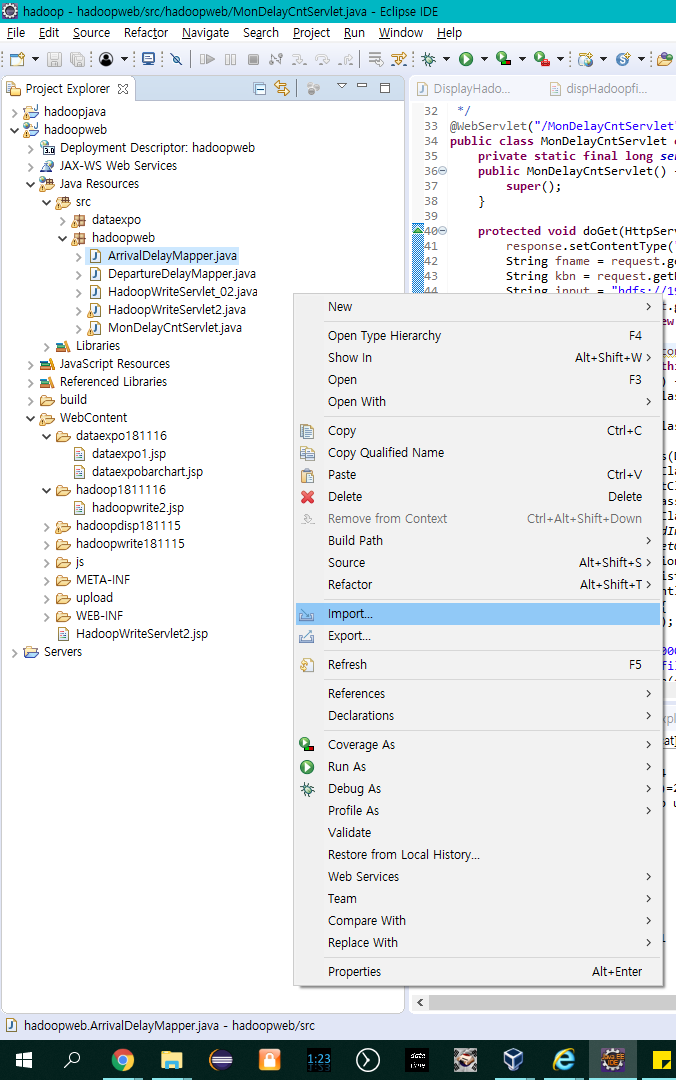The image size is (676, 1080).
Task: Collapse the doGet method fold marker
Action: click(x=442, y=231)
